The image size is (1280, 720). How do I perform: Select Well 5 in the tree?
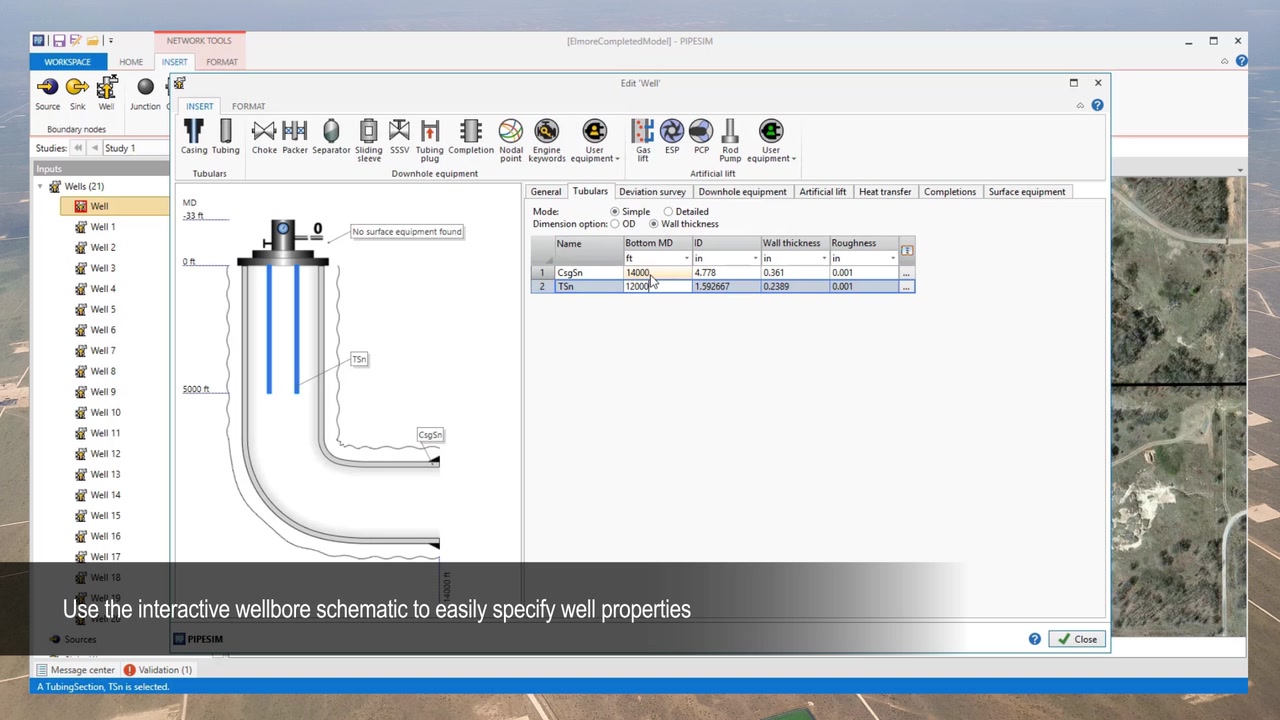click(103, 309)
